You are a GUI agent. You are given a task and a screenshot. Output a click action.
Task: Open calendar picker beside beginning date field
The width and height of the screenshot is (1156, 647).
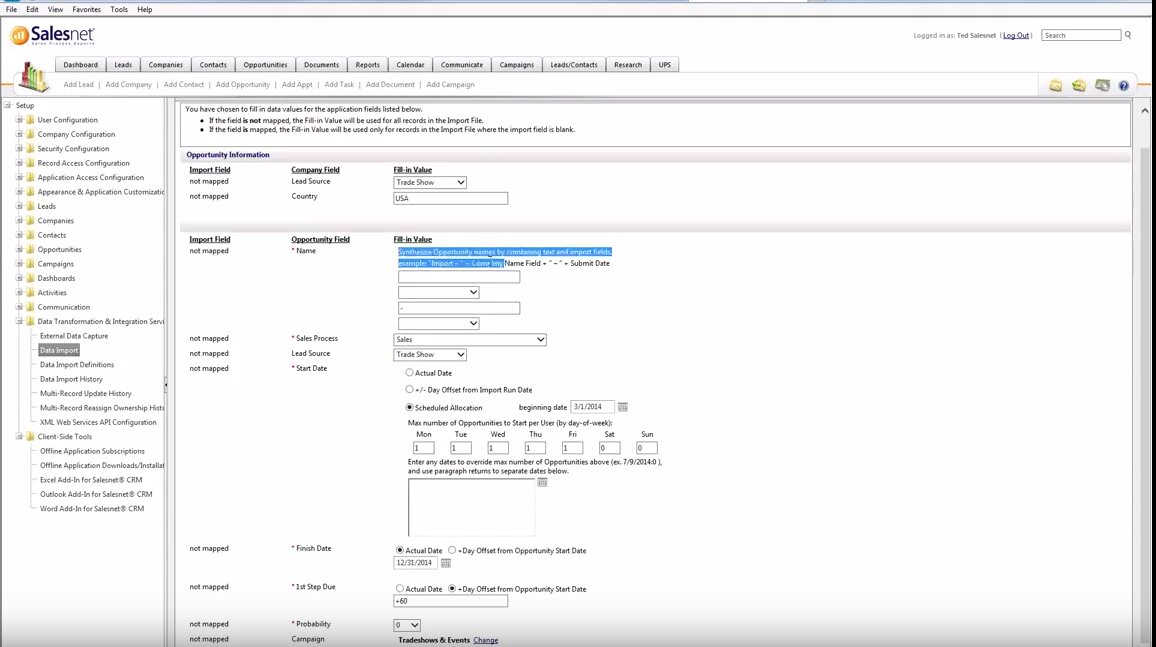click(622, 407)
